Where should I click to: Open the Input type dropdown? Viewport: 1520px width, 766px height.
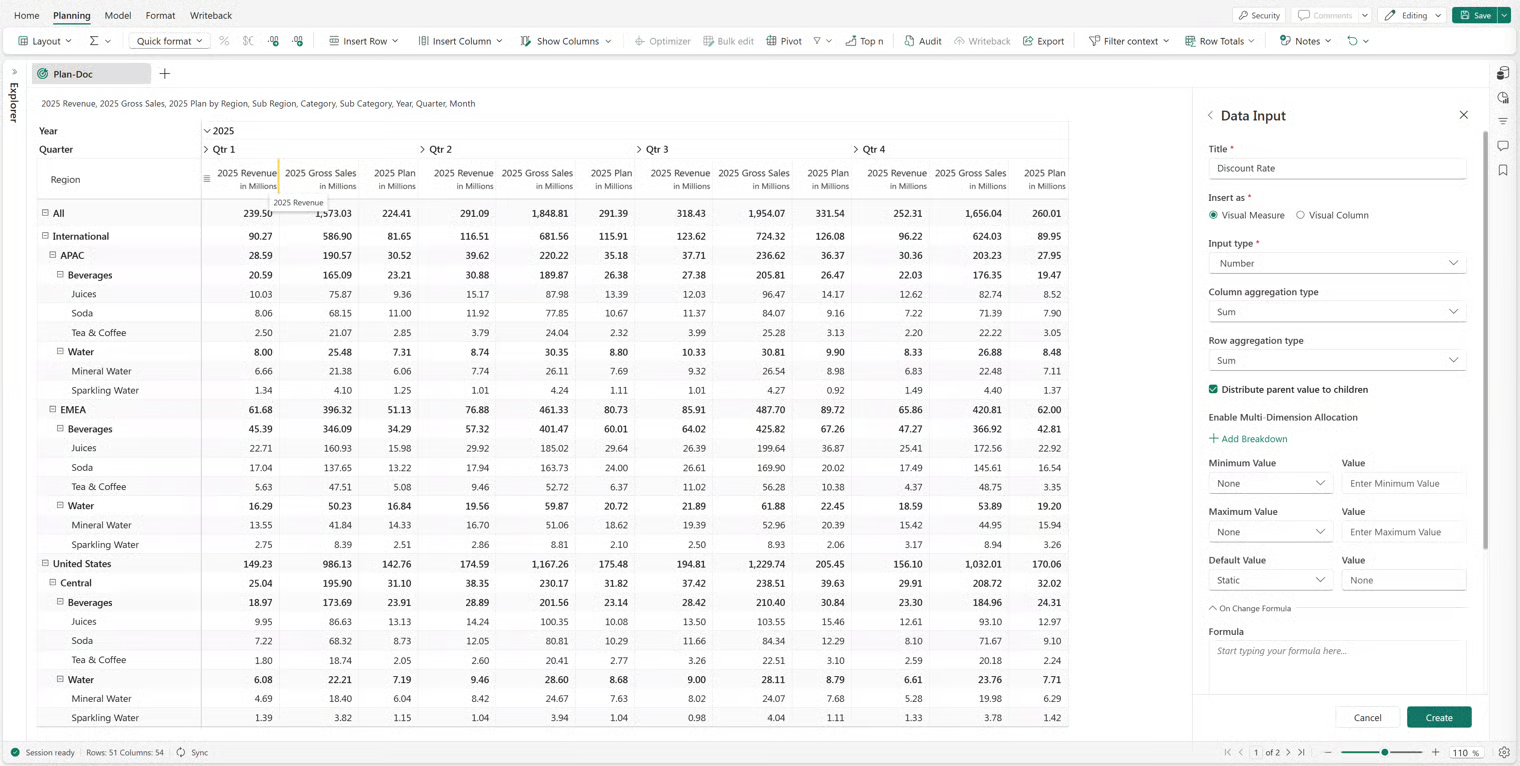point(1336,263)
